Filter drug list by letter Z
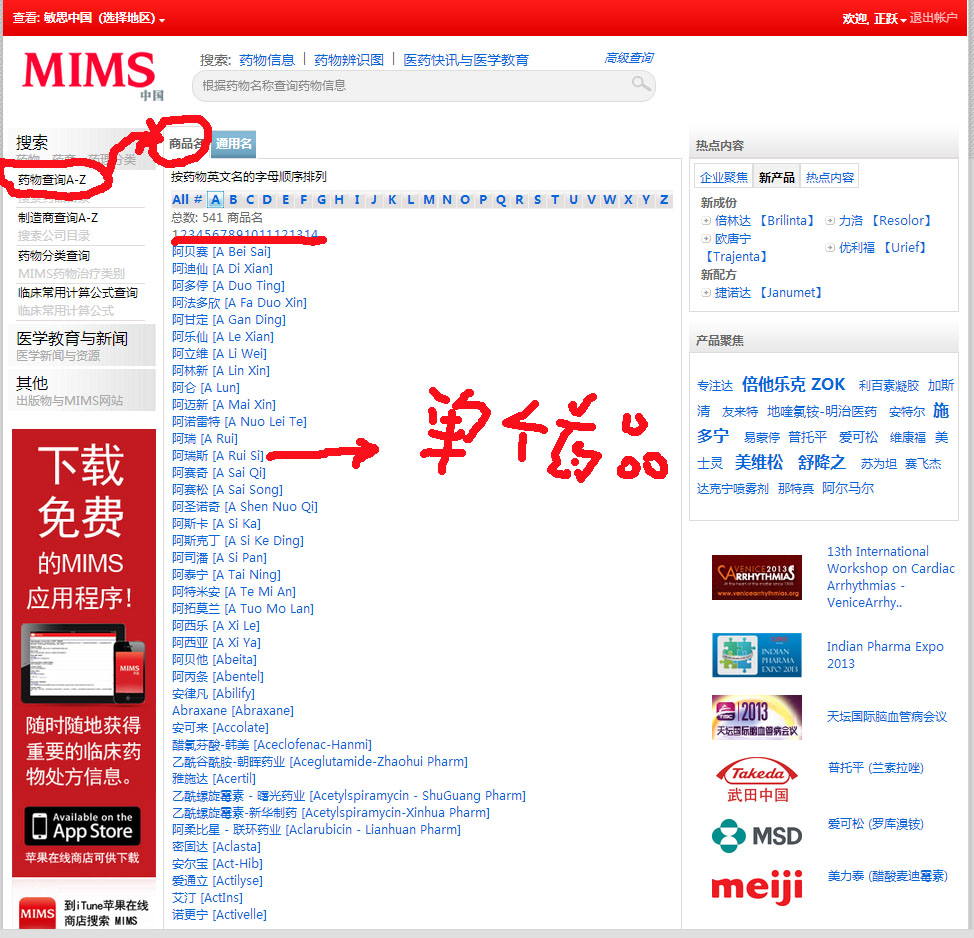This screenshot has height=938, width=974. tap(664, 199)
